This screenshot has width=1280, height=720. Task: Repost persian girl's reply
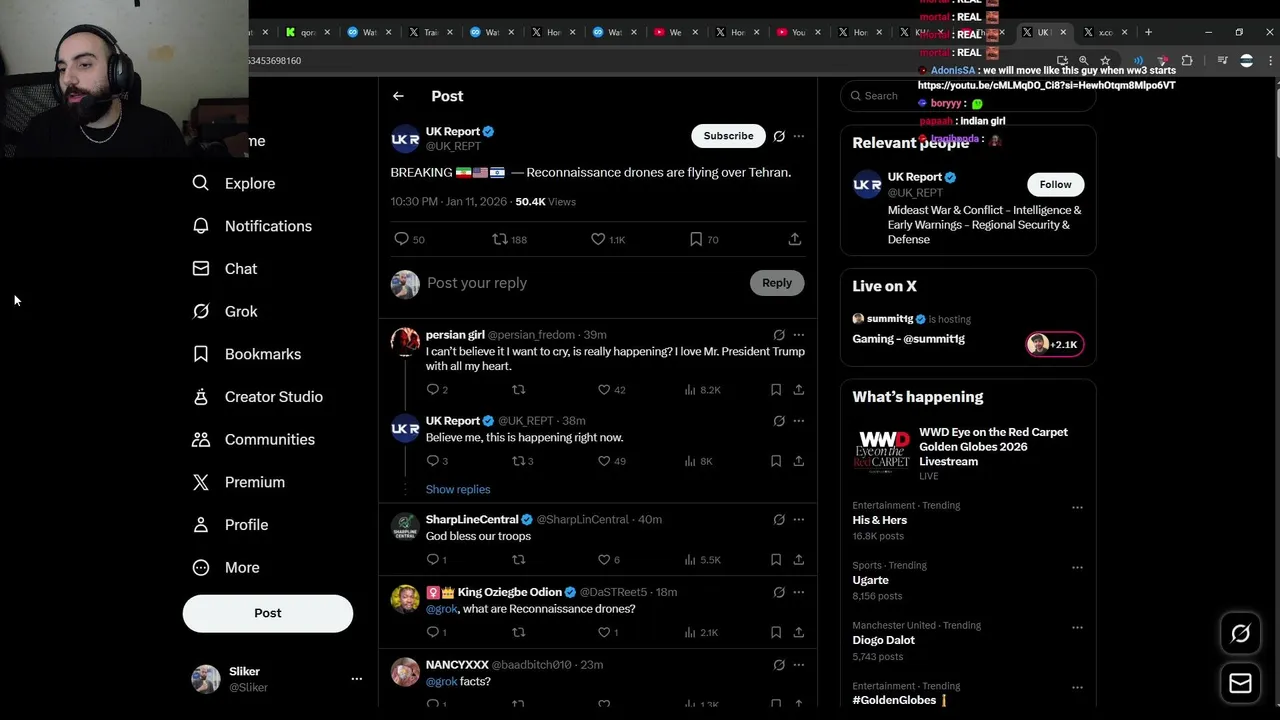[x=518, y=390]
